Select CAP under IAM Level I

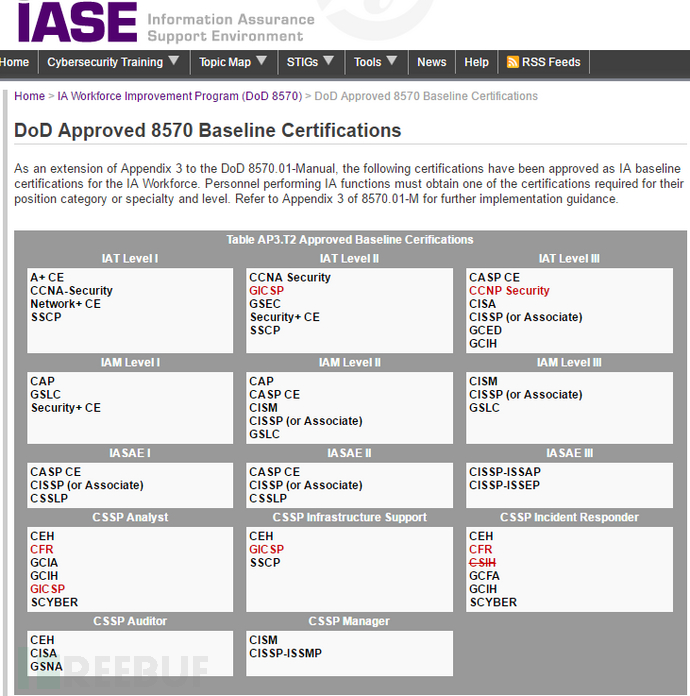pyautogui.click(x=43, y=381)
